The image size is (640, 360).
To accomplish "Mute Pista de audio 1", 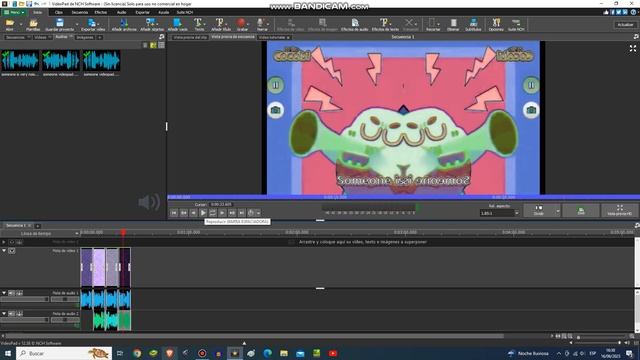I will point(11,293).
